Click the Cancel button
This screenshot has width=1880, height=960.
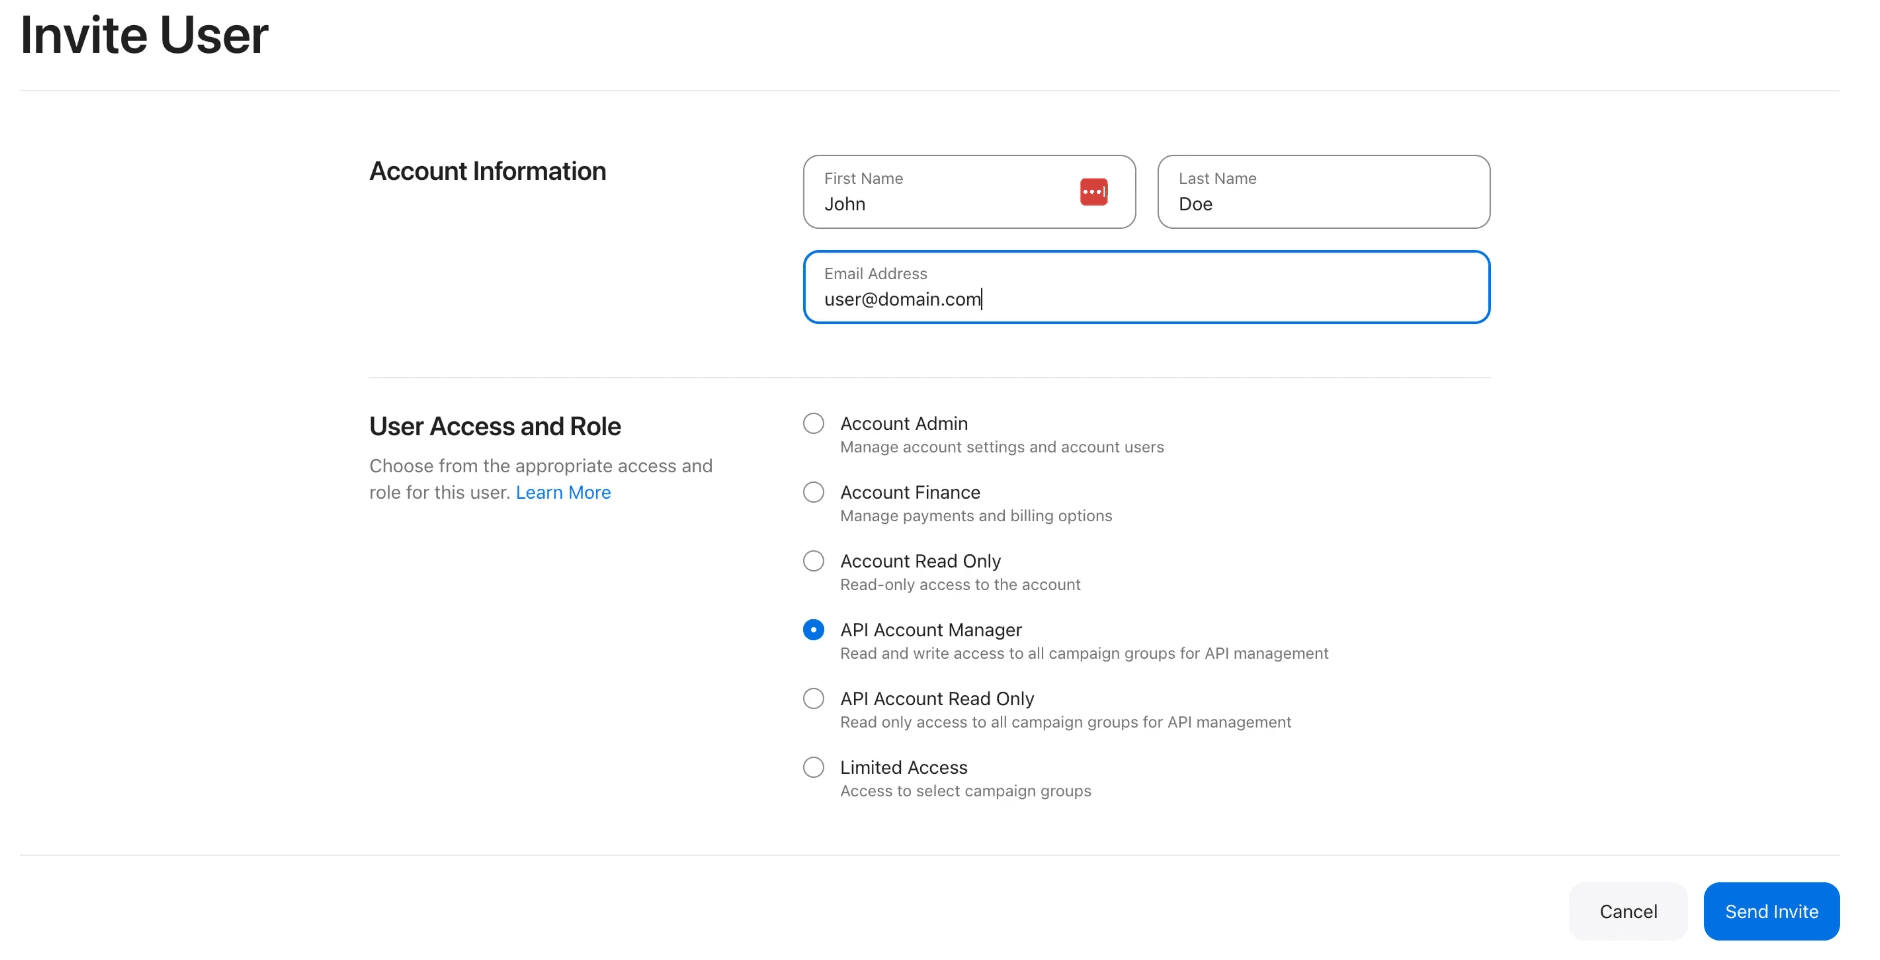click(1628, 911)
